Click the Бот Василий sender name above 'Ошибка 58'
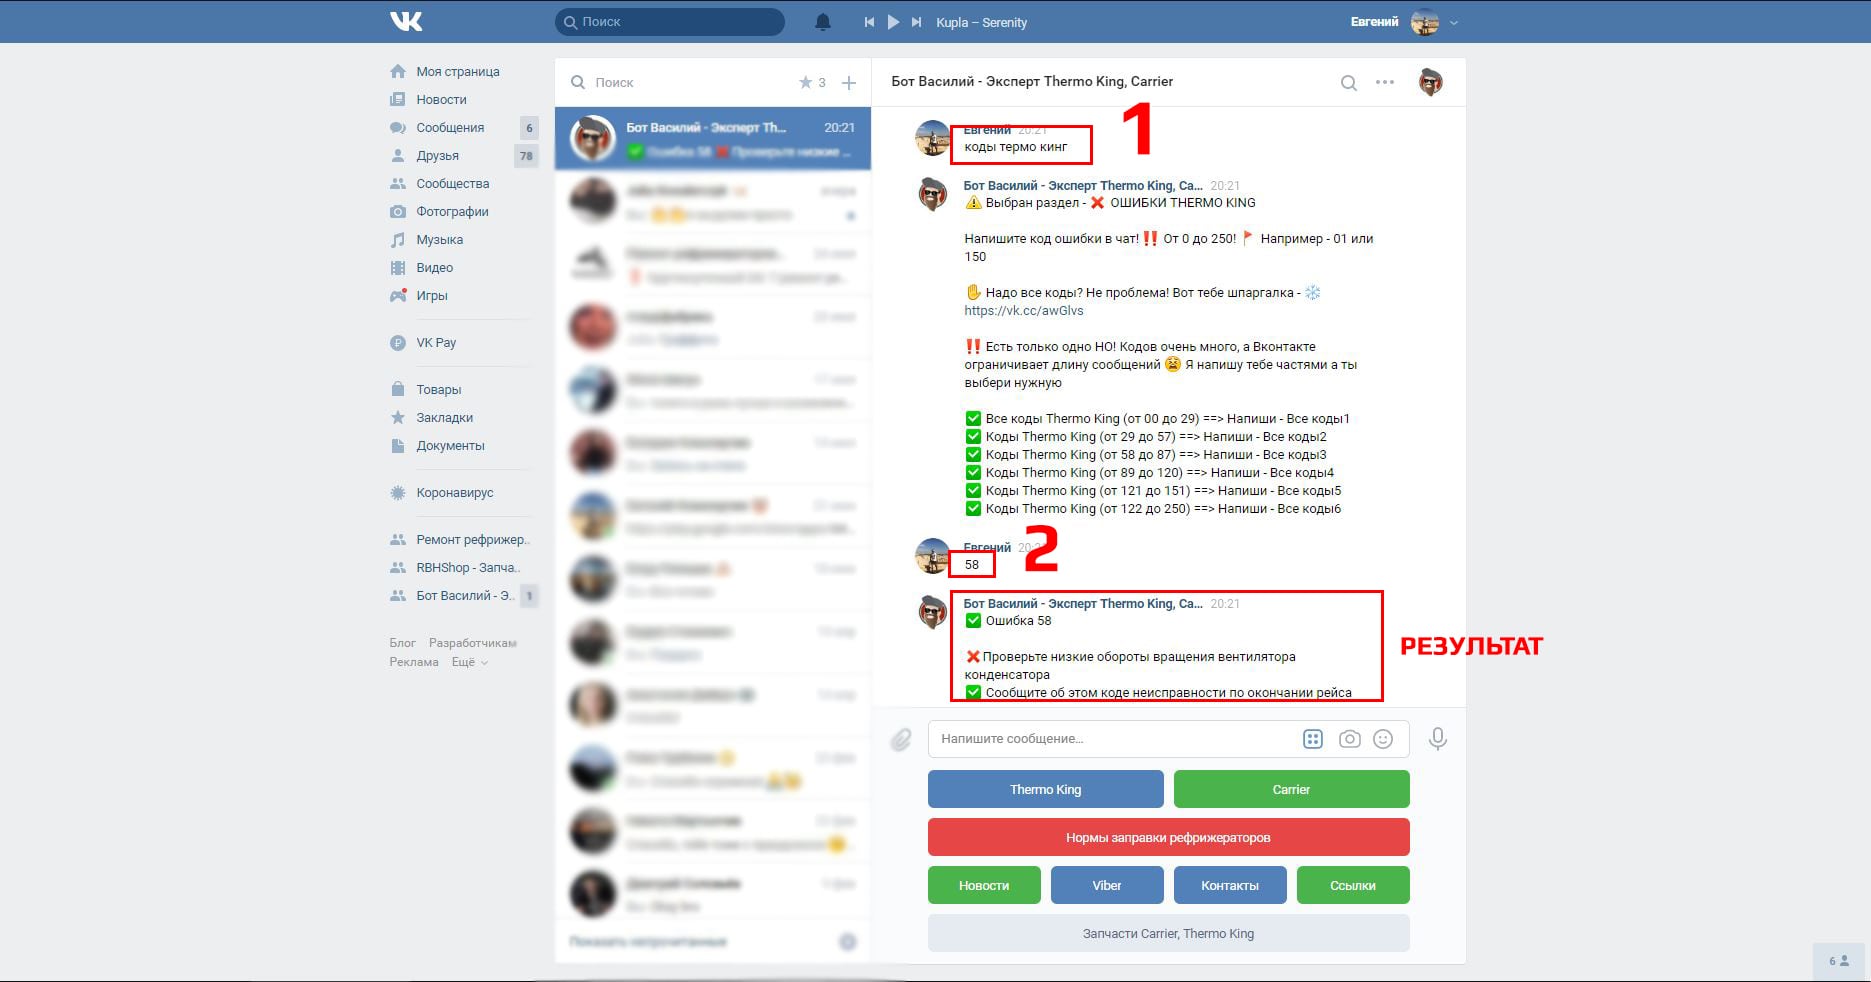Screen dimensions: 1871x982 (x=1083, y=604)
